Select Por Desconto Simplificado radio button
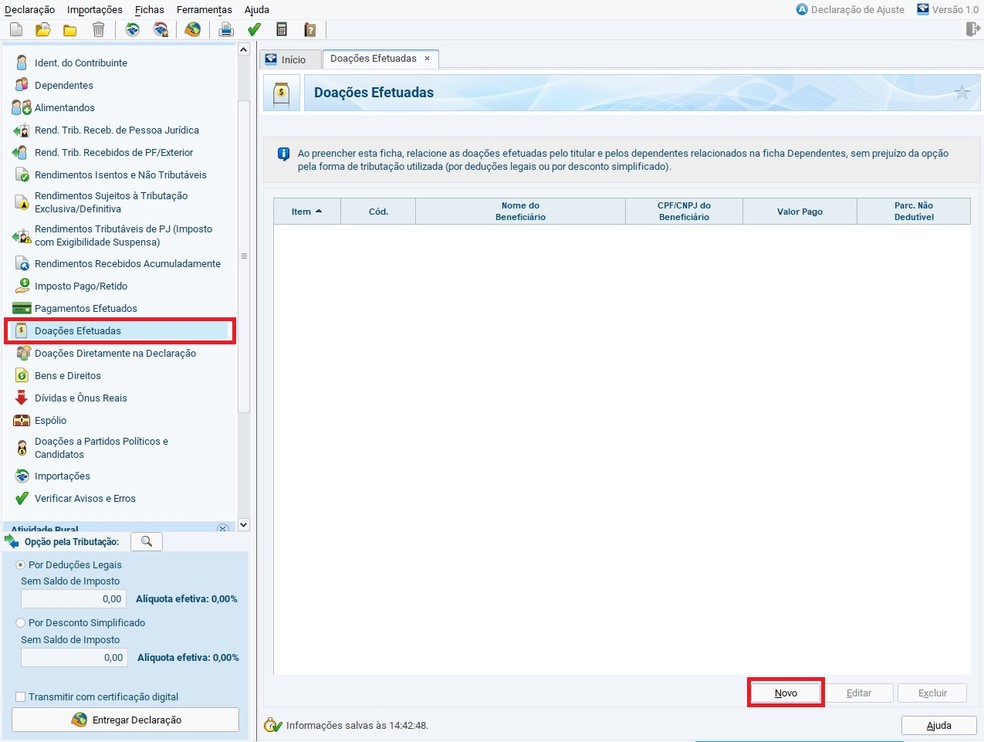 pyautogui.click(x=20, y=623)
